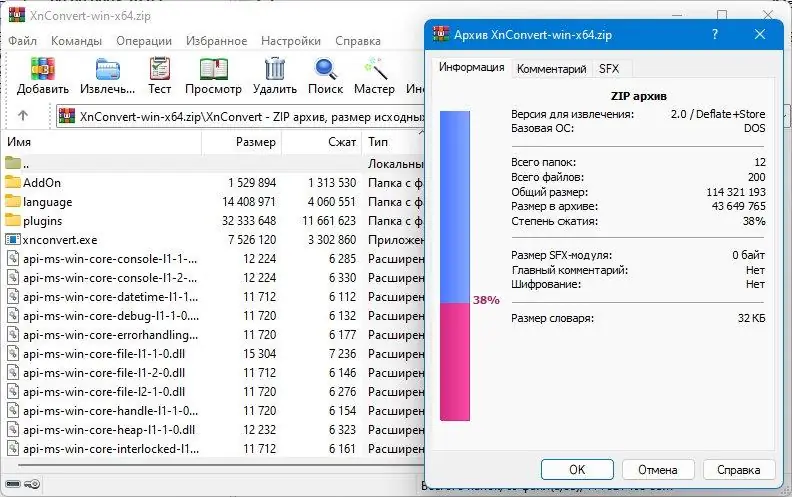
Task: Click the WinRAR icon in dialog title
Action: click(x=441, y=34)
